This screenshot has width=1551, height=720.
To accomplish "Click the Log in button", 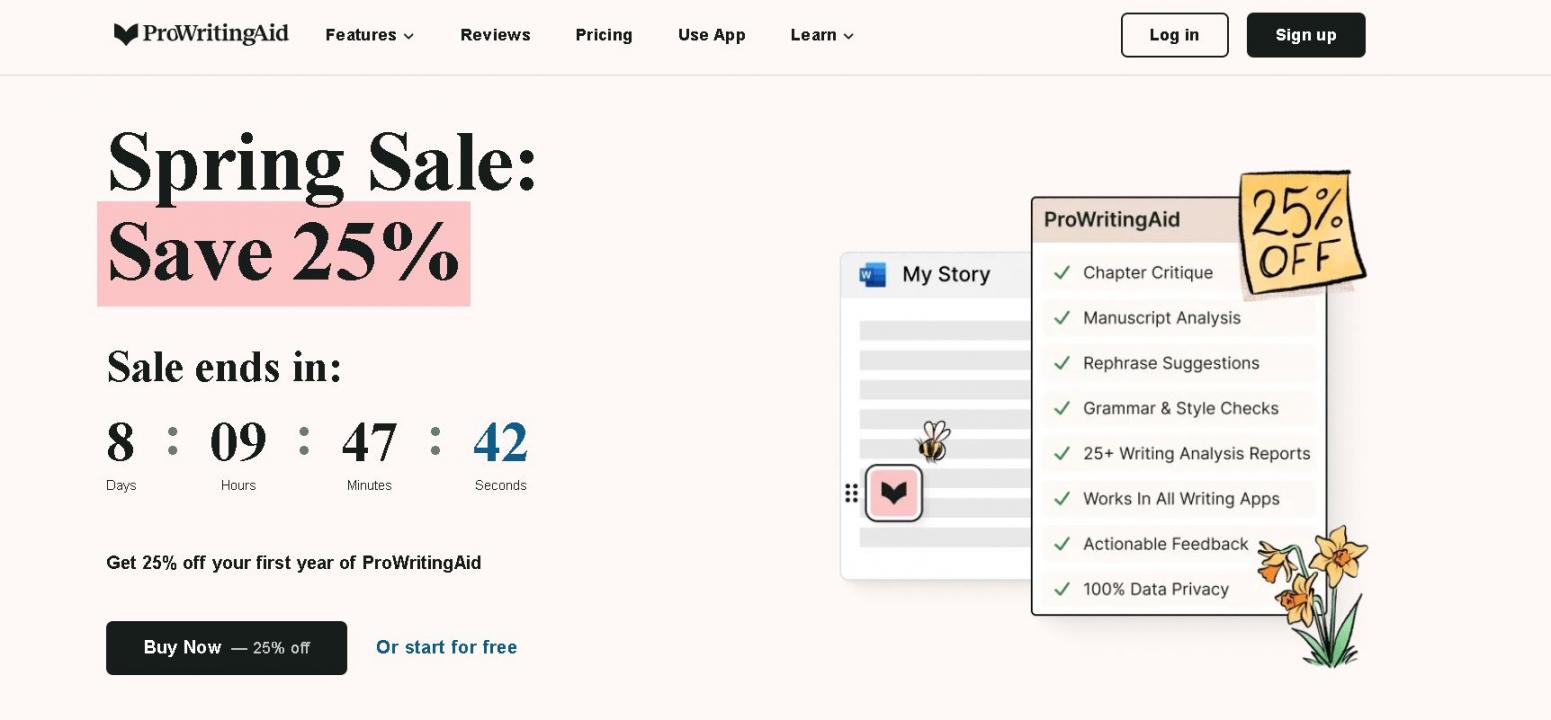I will point(1174,35).
